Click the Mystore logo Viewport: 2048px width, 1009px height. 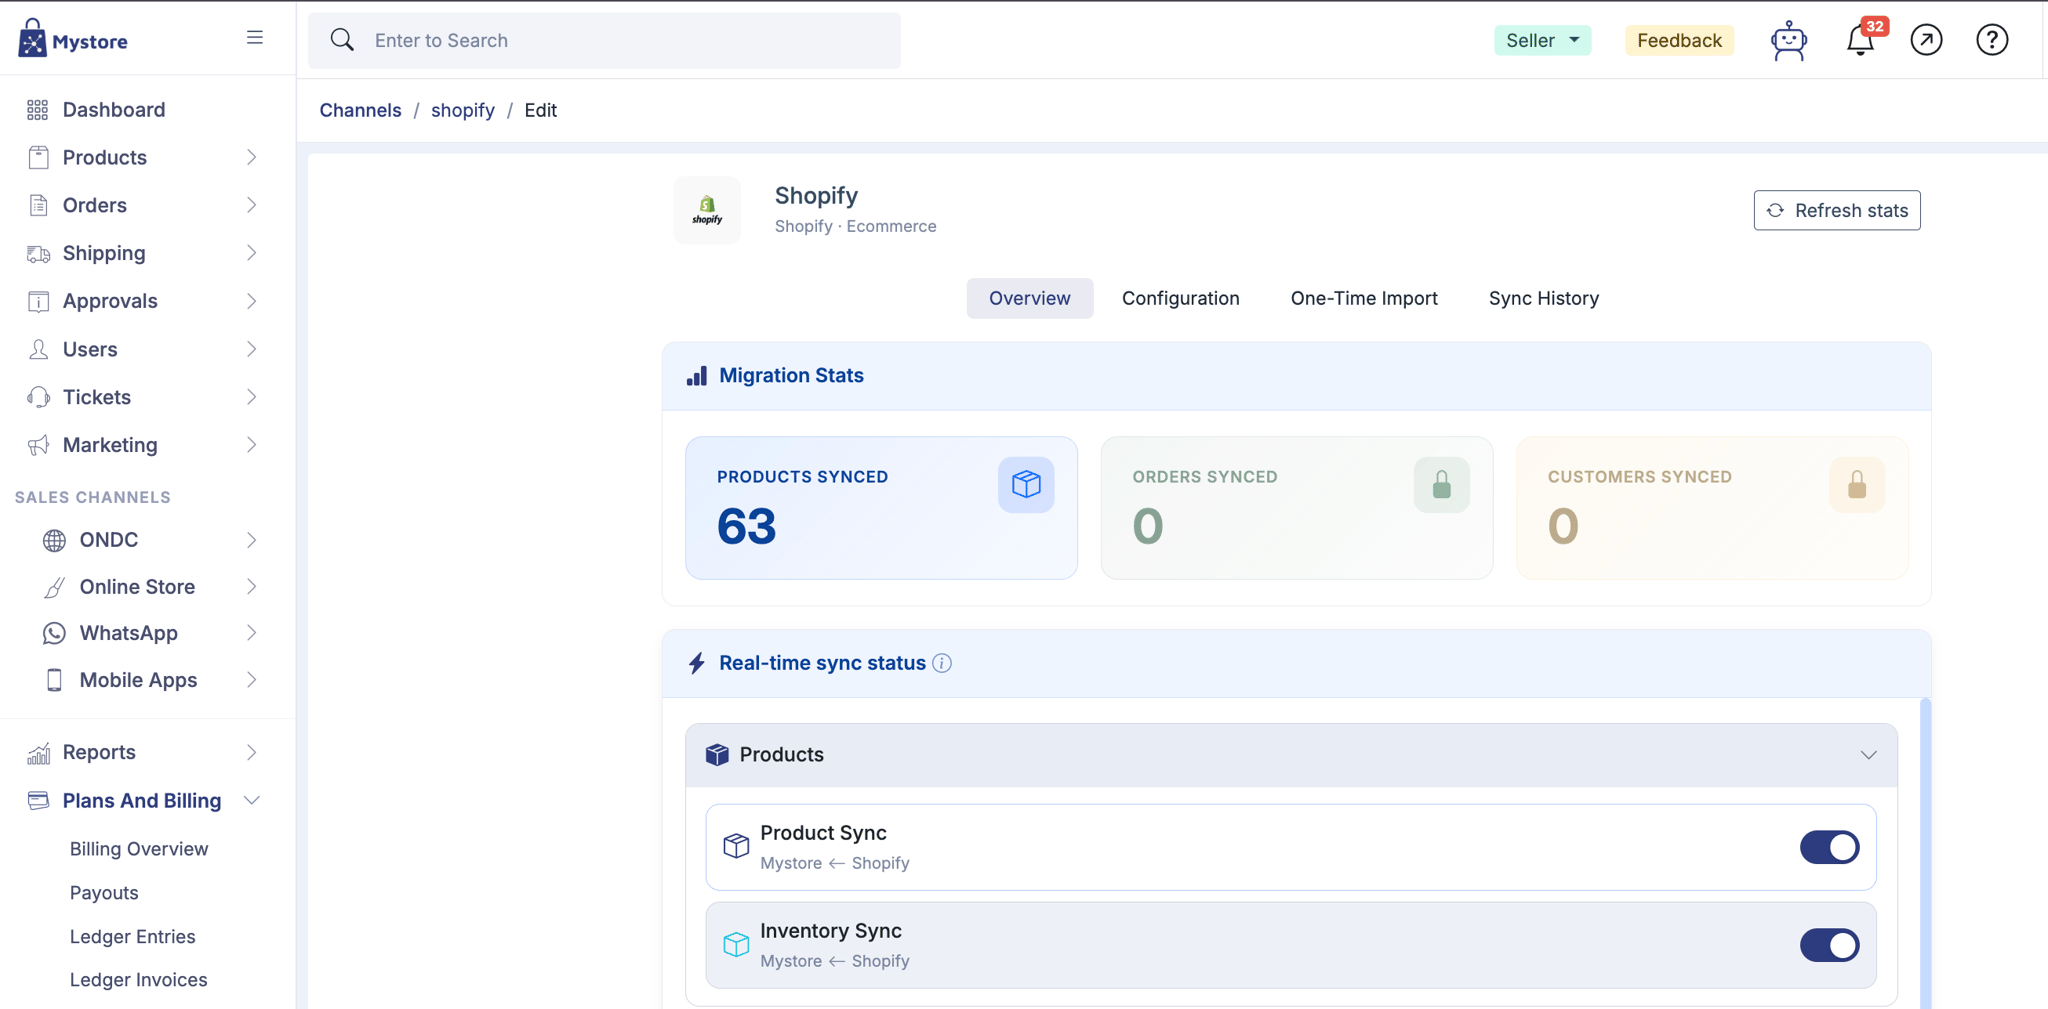[x=73, y=39]
